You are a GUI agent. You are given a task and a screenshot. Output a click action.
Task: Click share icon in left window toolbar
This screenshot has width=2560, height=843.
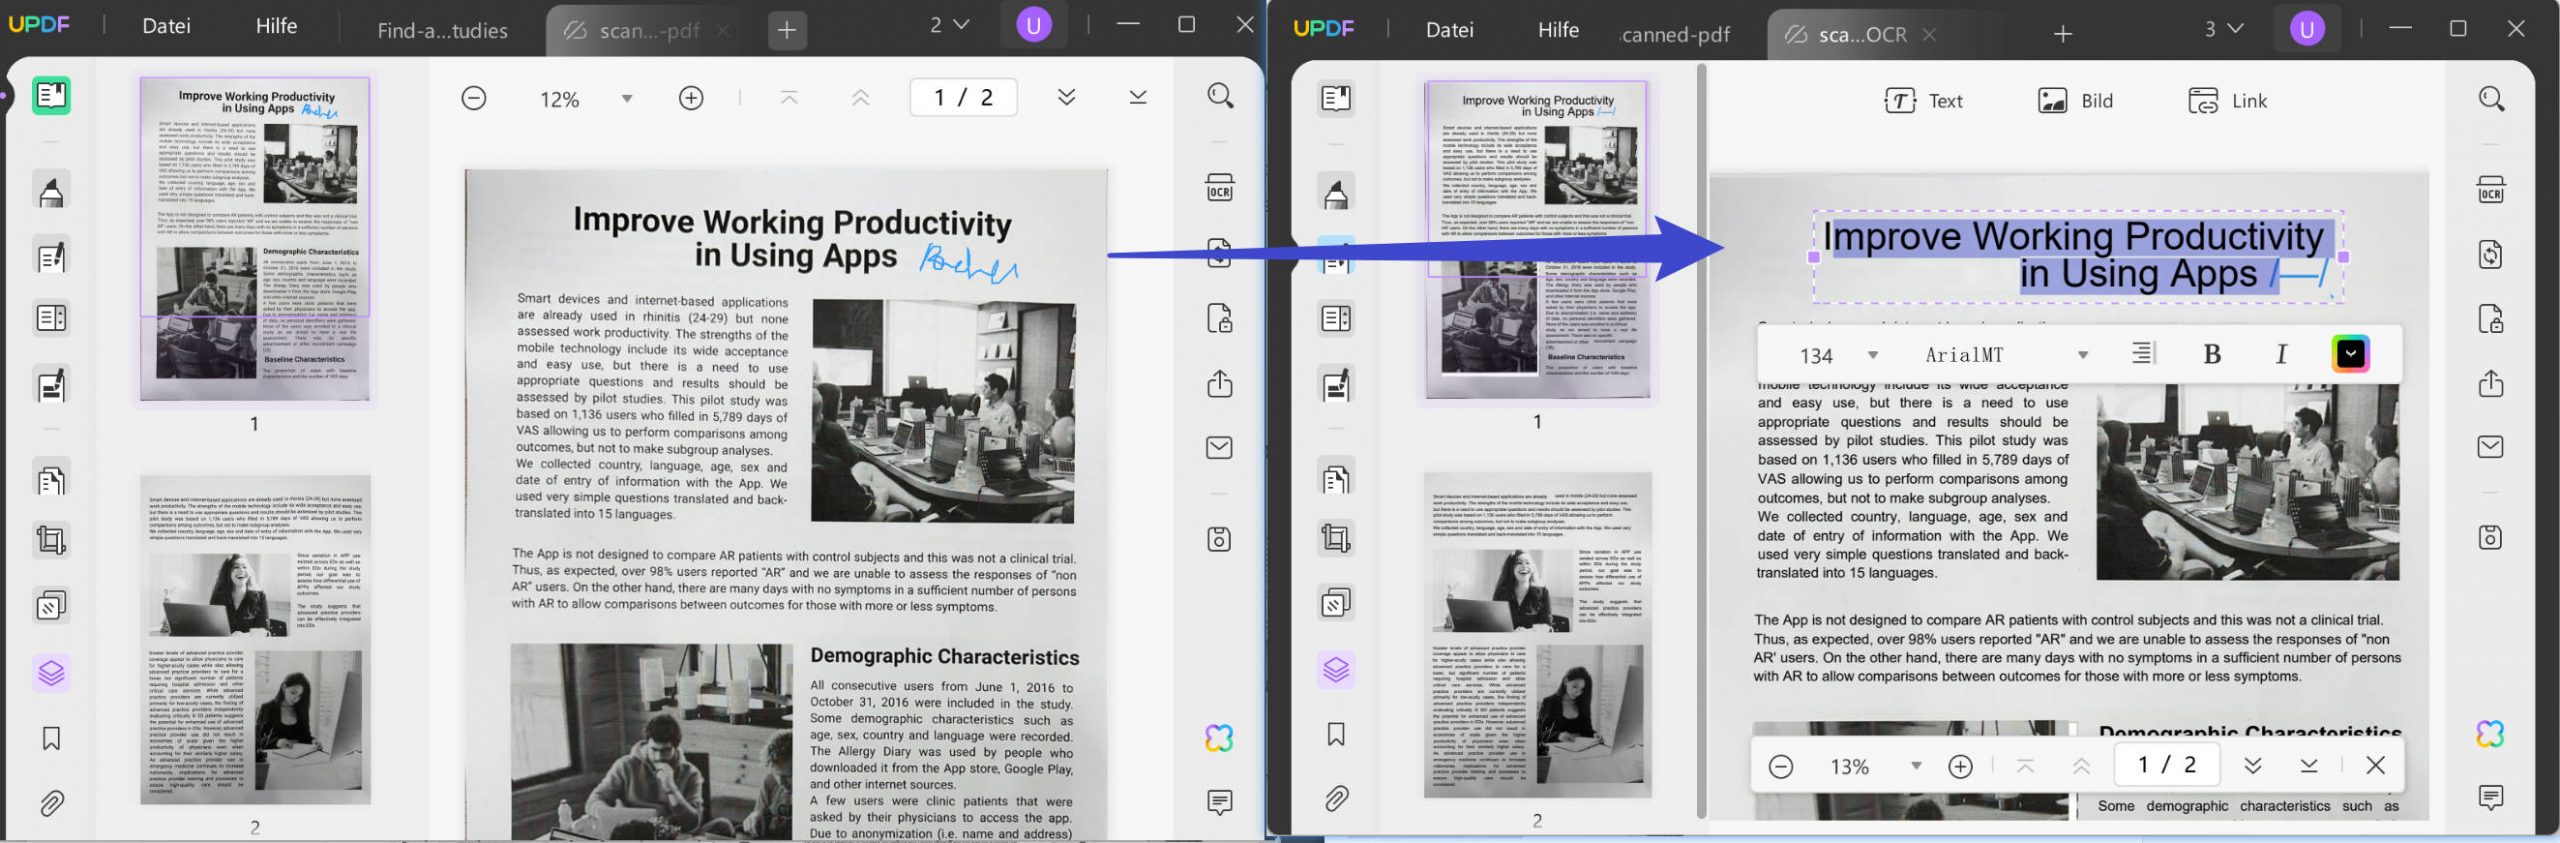[x=1219, y=384]
